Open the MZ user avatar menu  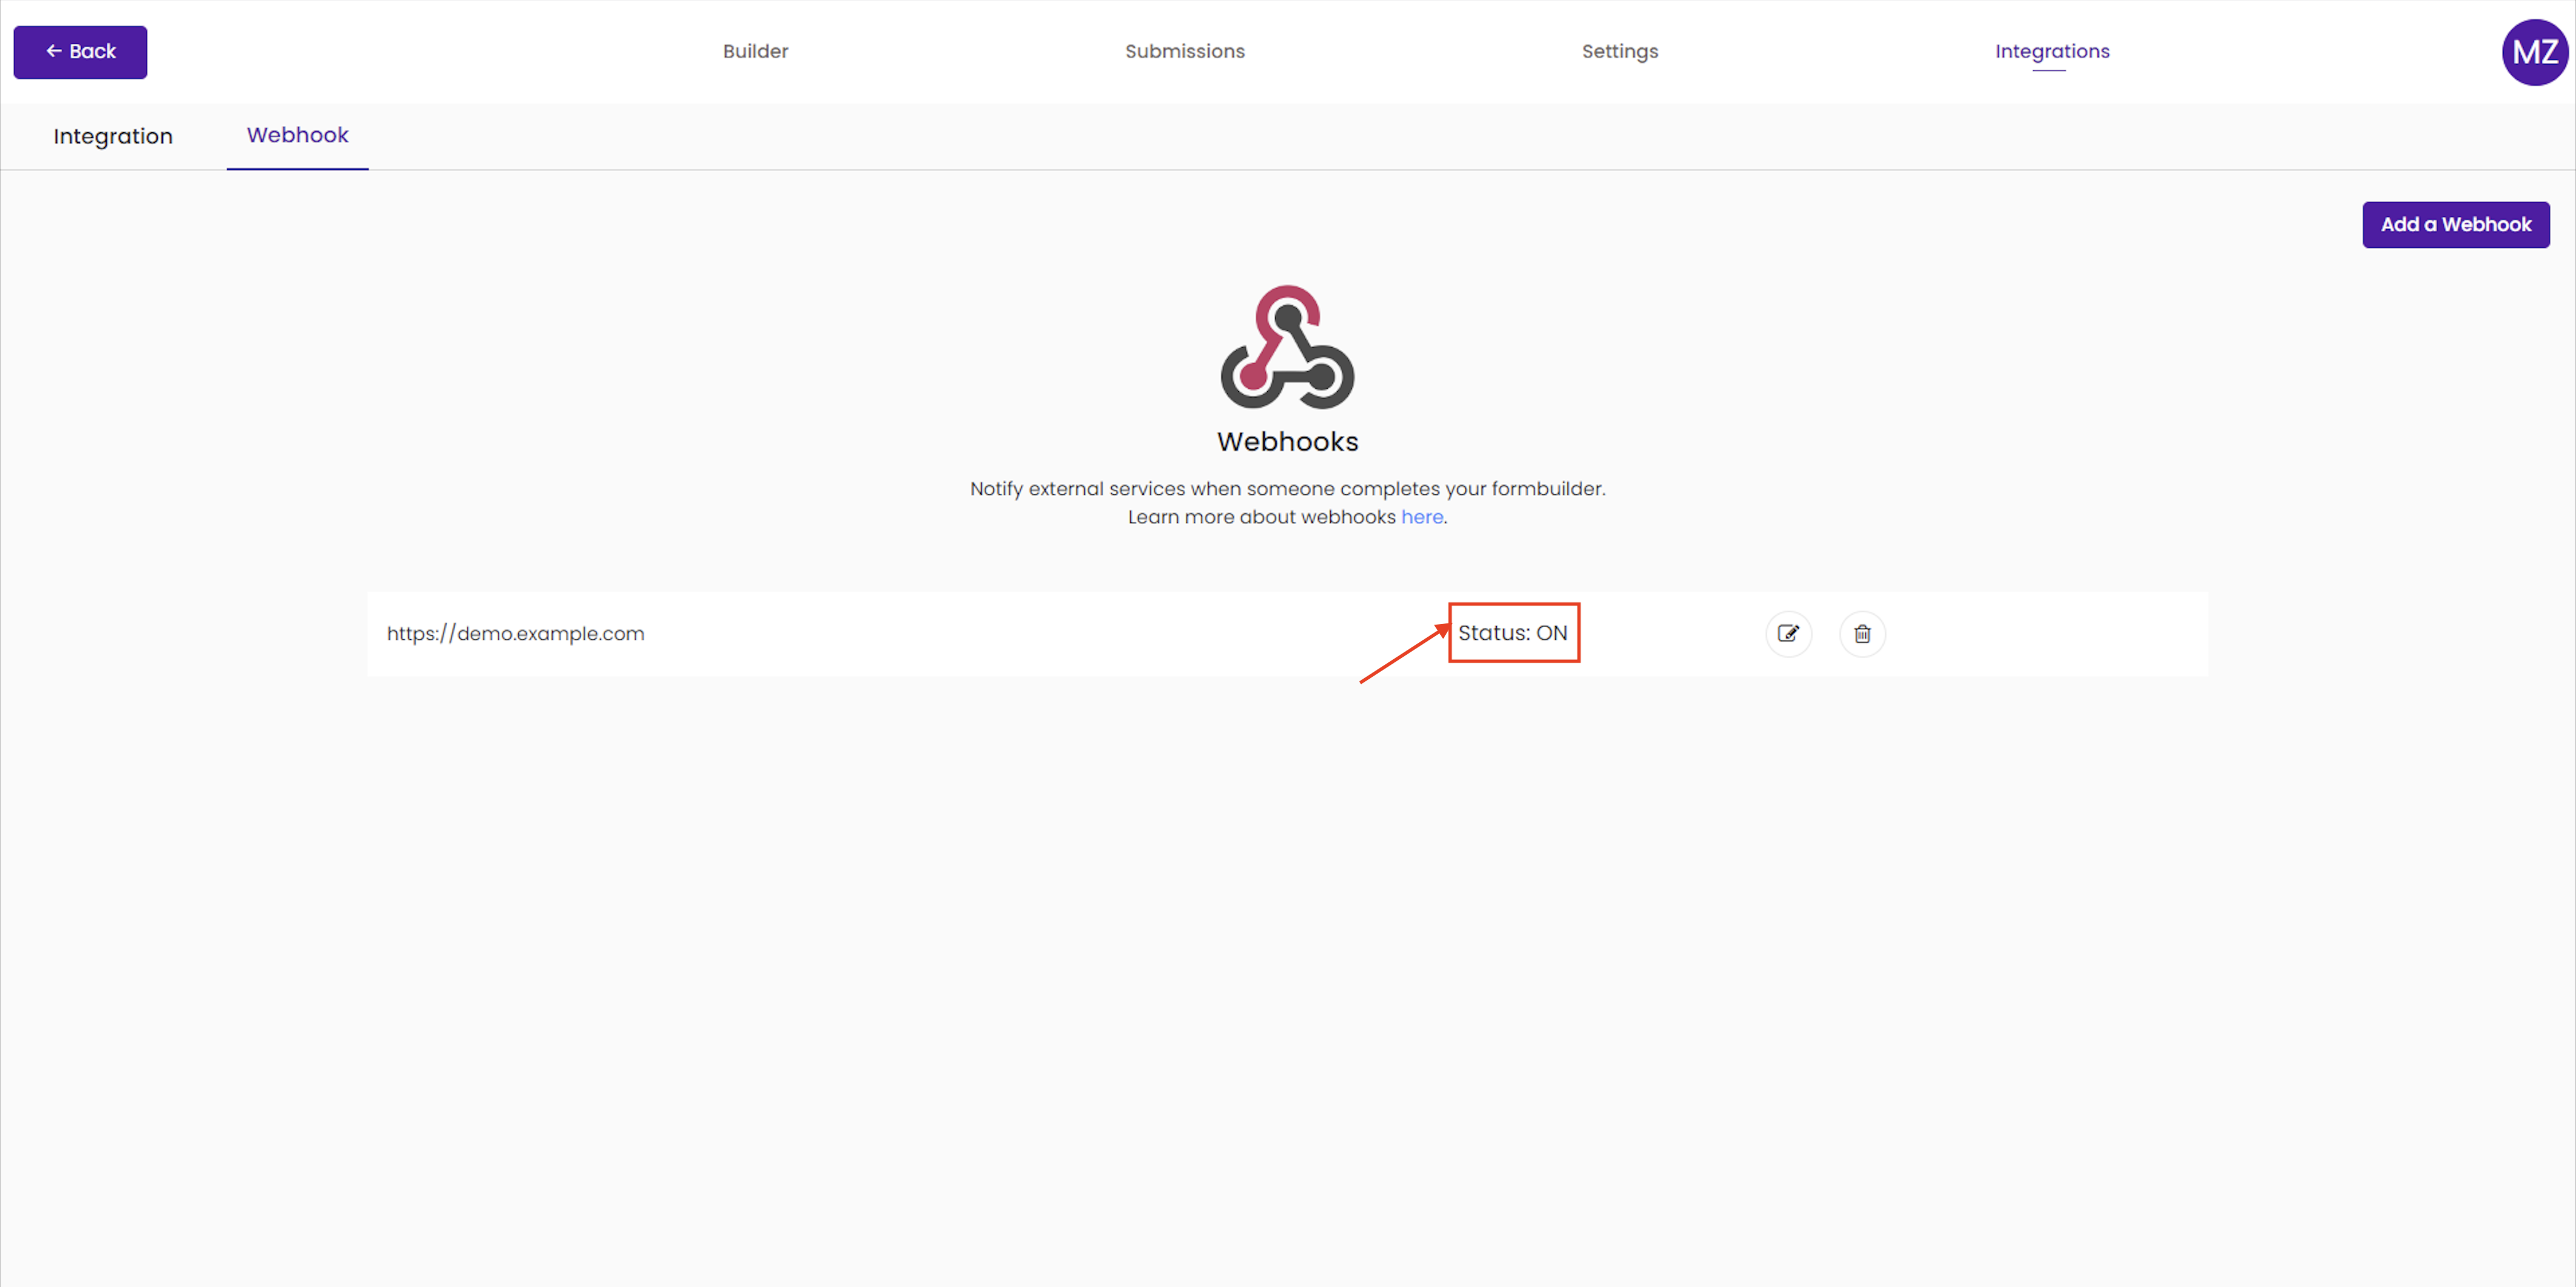(x=2534, y=52)
